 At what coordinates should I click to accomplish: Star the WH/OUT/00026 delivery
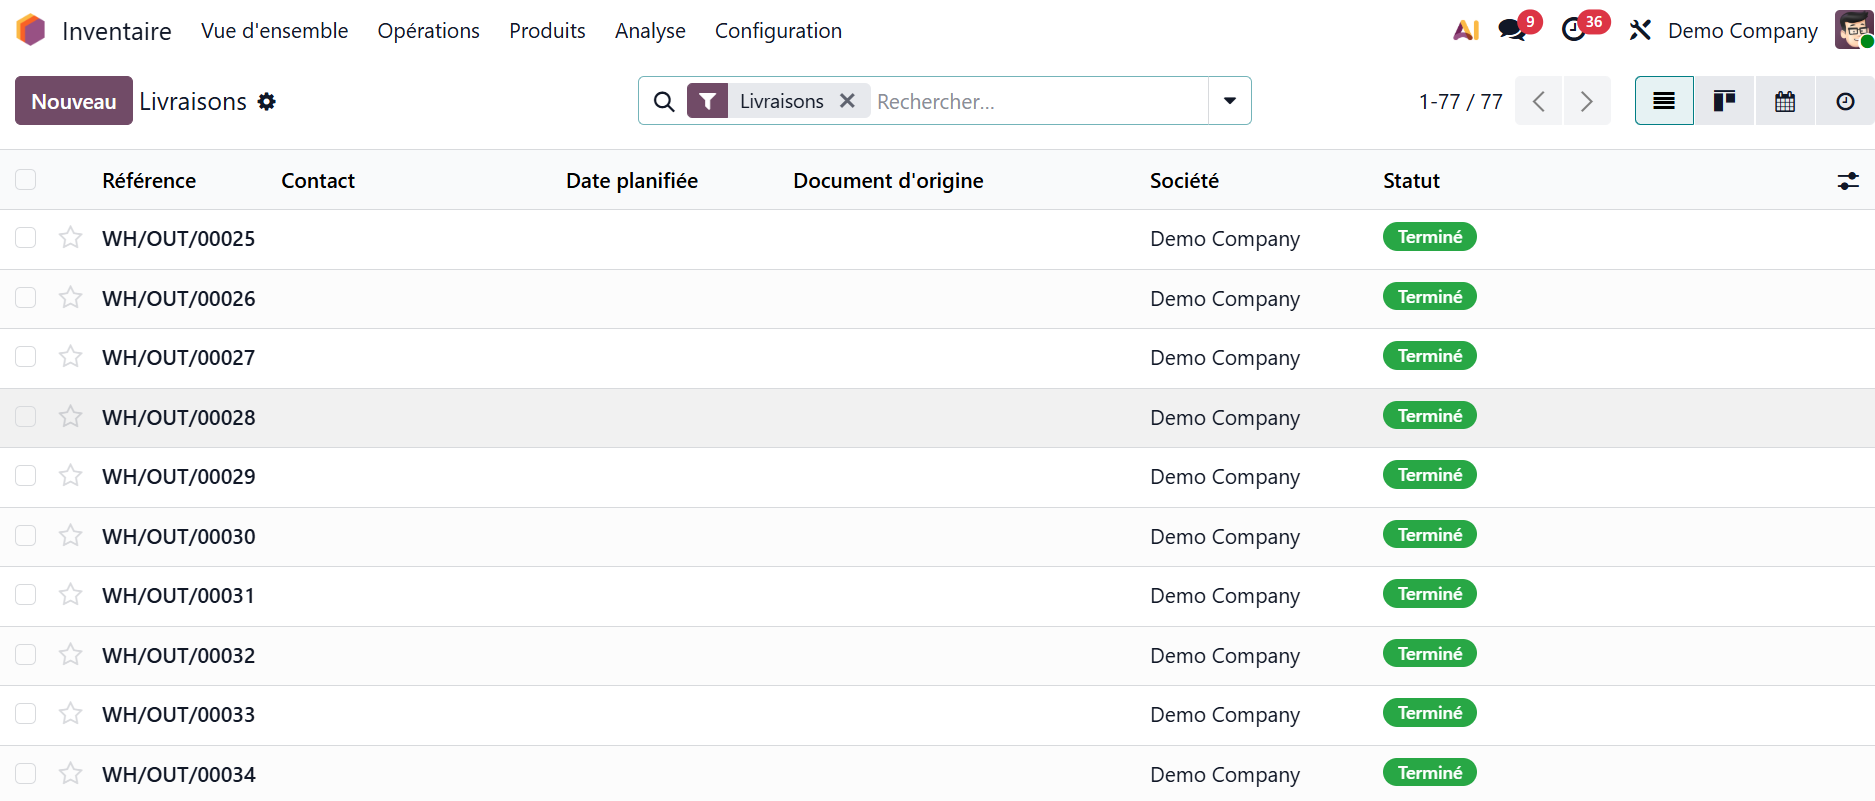click(70, 298)
